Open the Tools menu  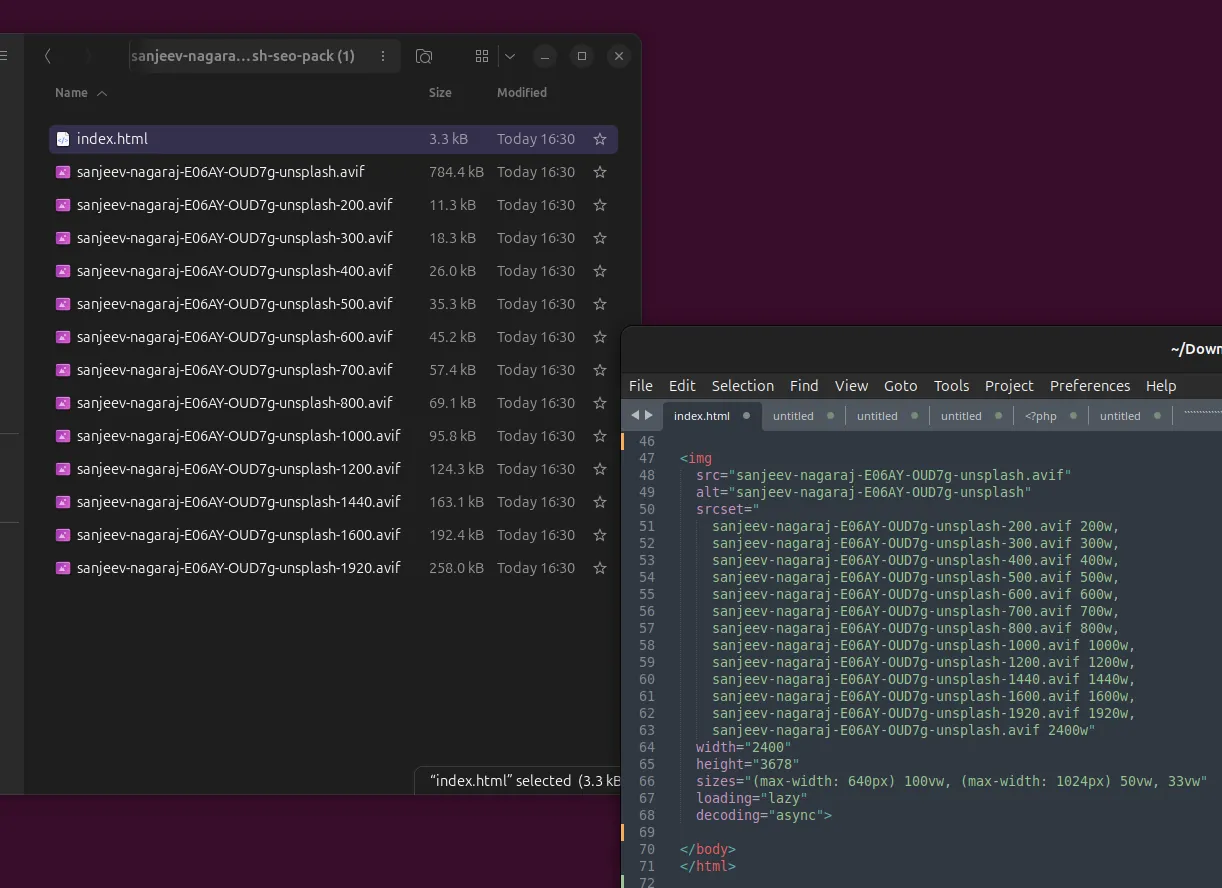click(x=952, y=386)
